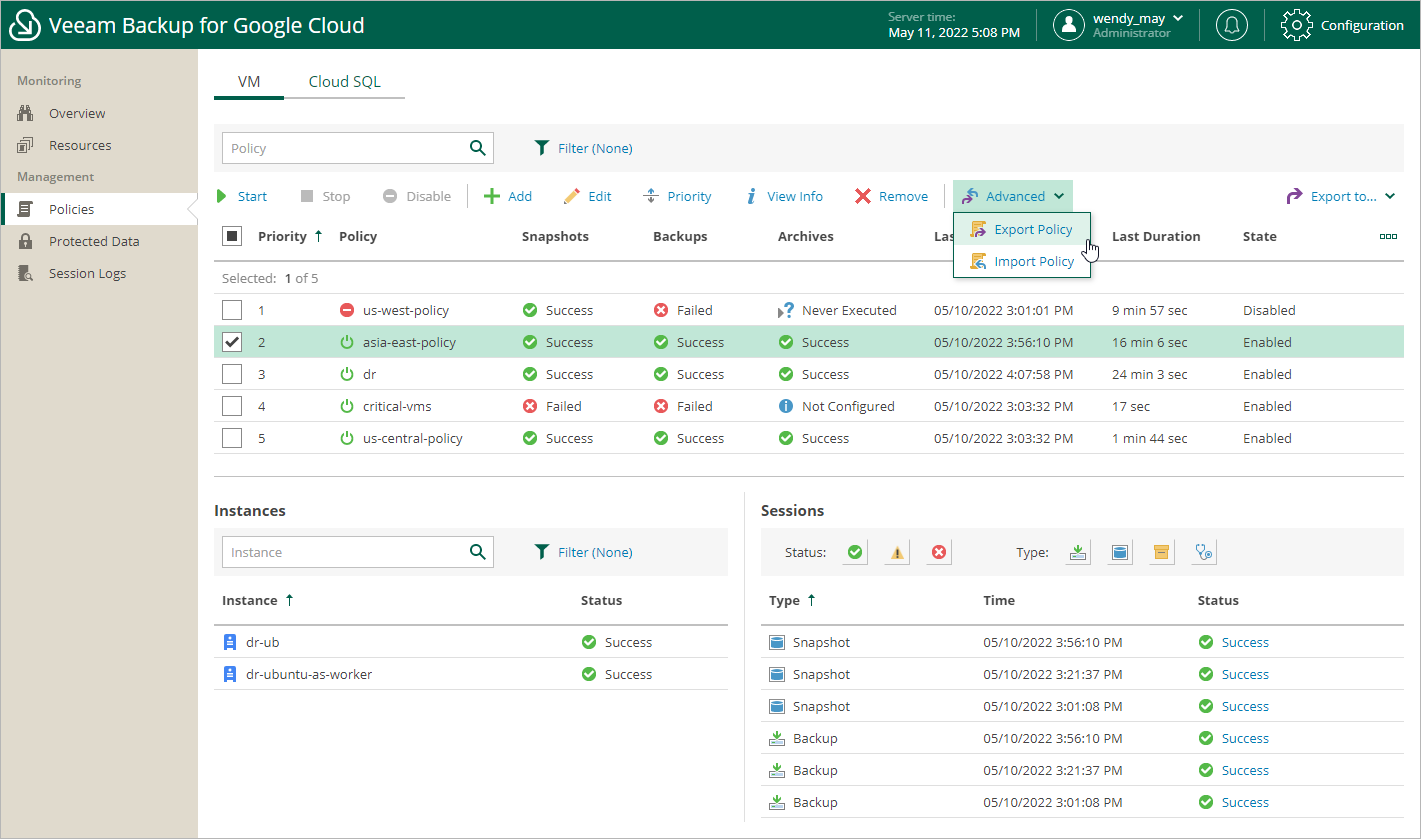Sort instances by Instance column header

[x=258, y=600]
